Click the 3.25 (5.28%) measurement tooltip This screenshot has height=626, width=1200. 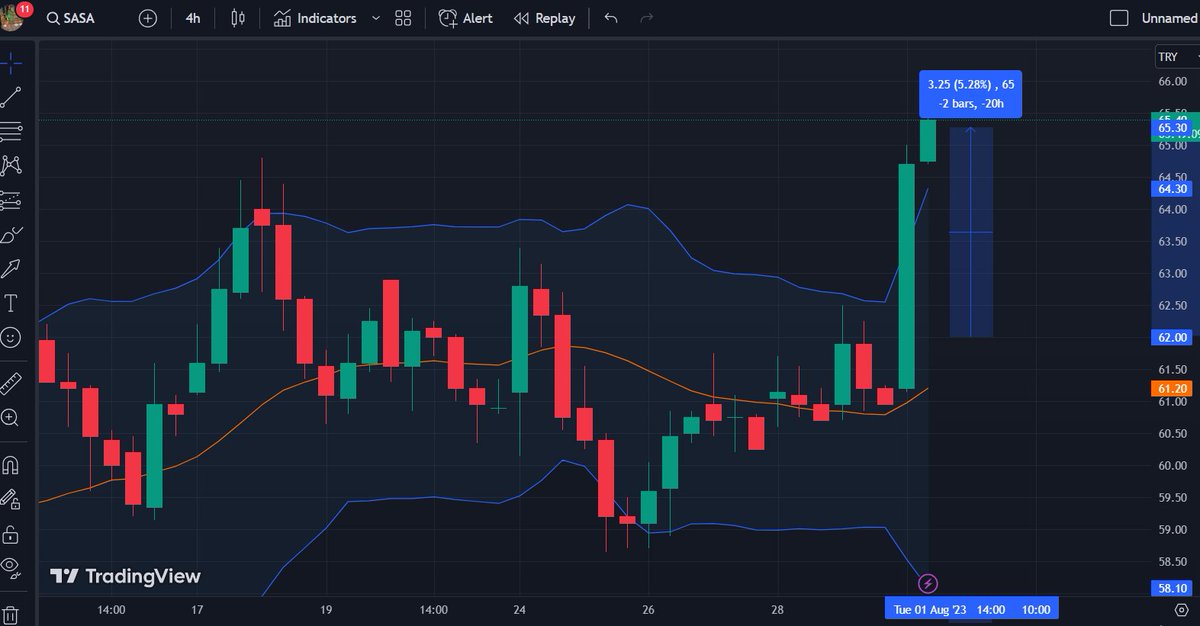(x=970, y=94)
